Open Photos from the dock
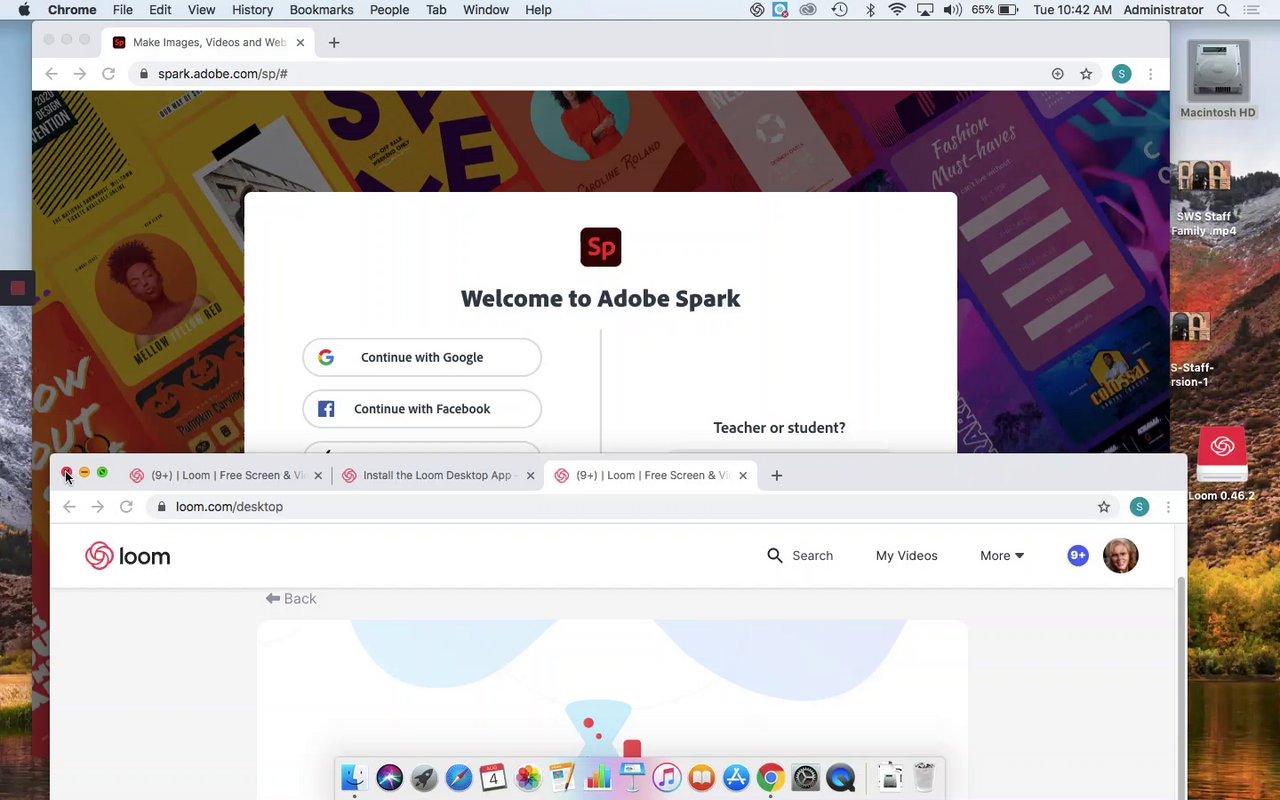 point(528,777)
